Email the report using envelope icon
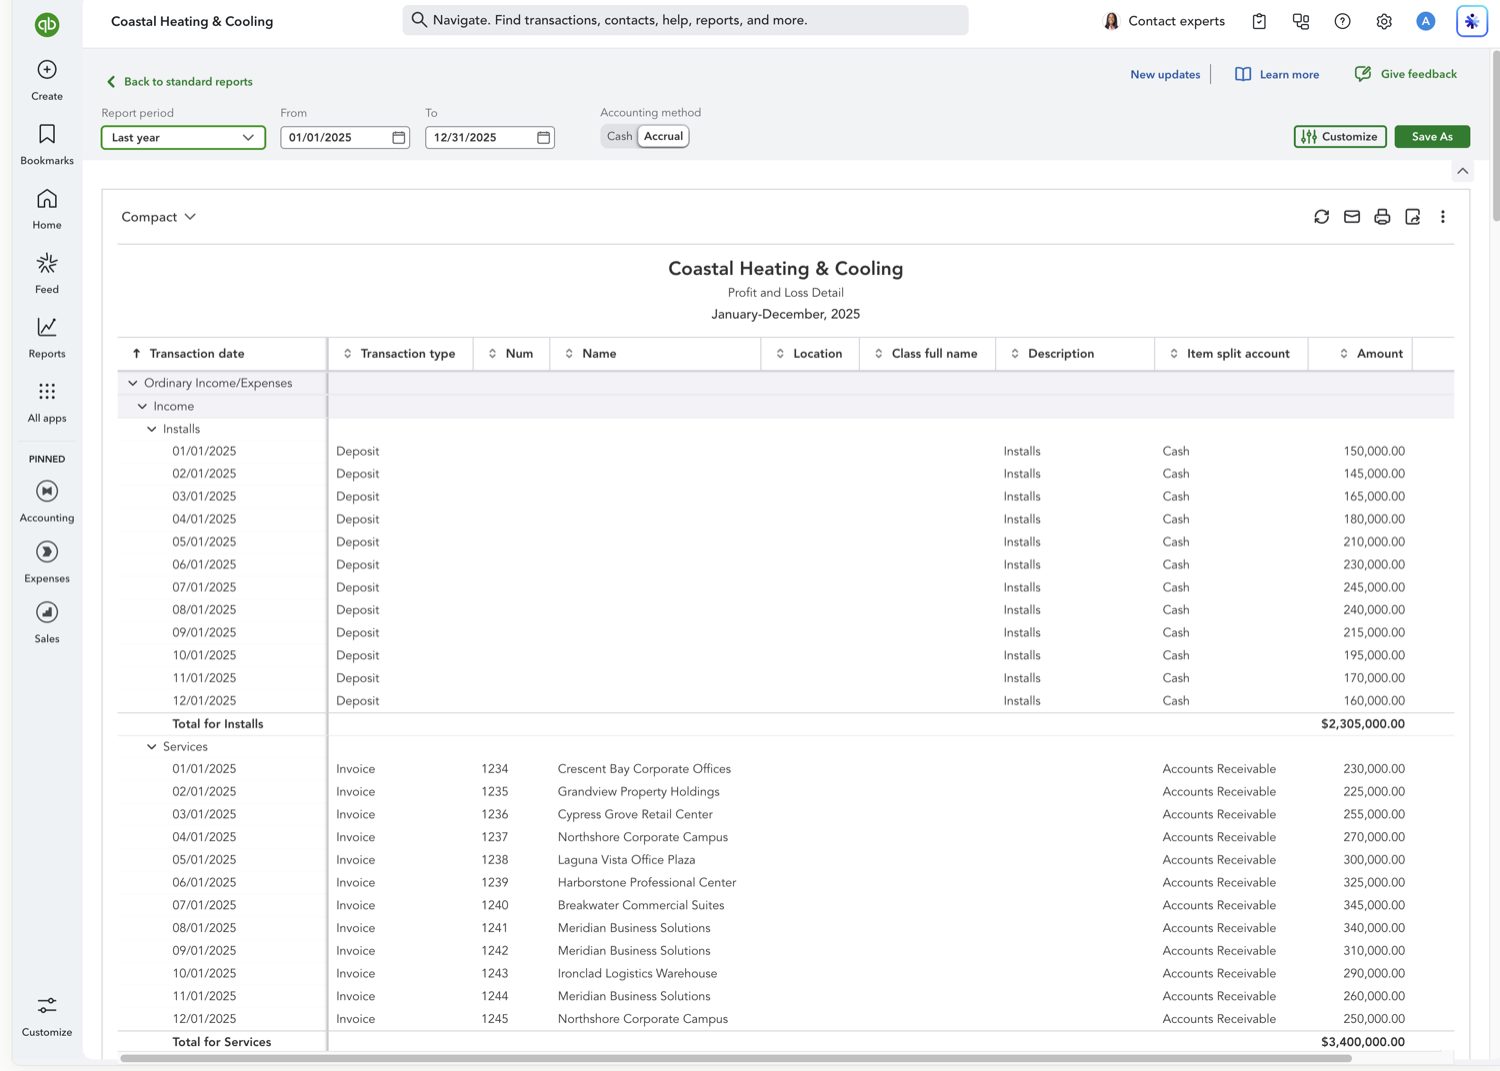The width and height of the screenshot is (1500, 1071). [1352, 217]
